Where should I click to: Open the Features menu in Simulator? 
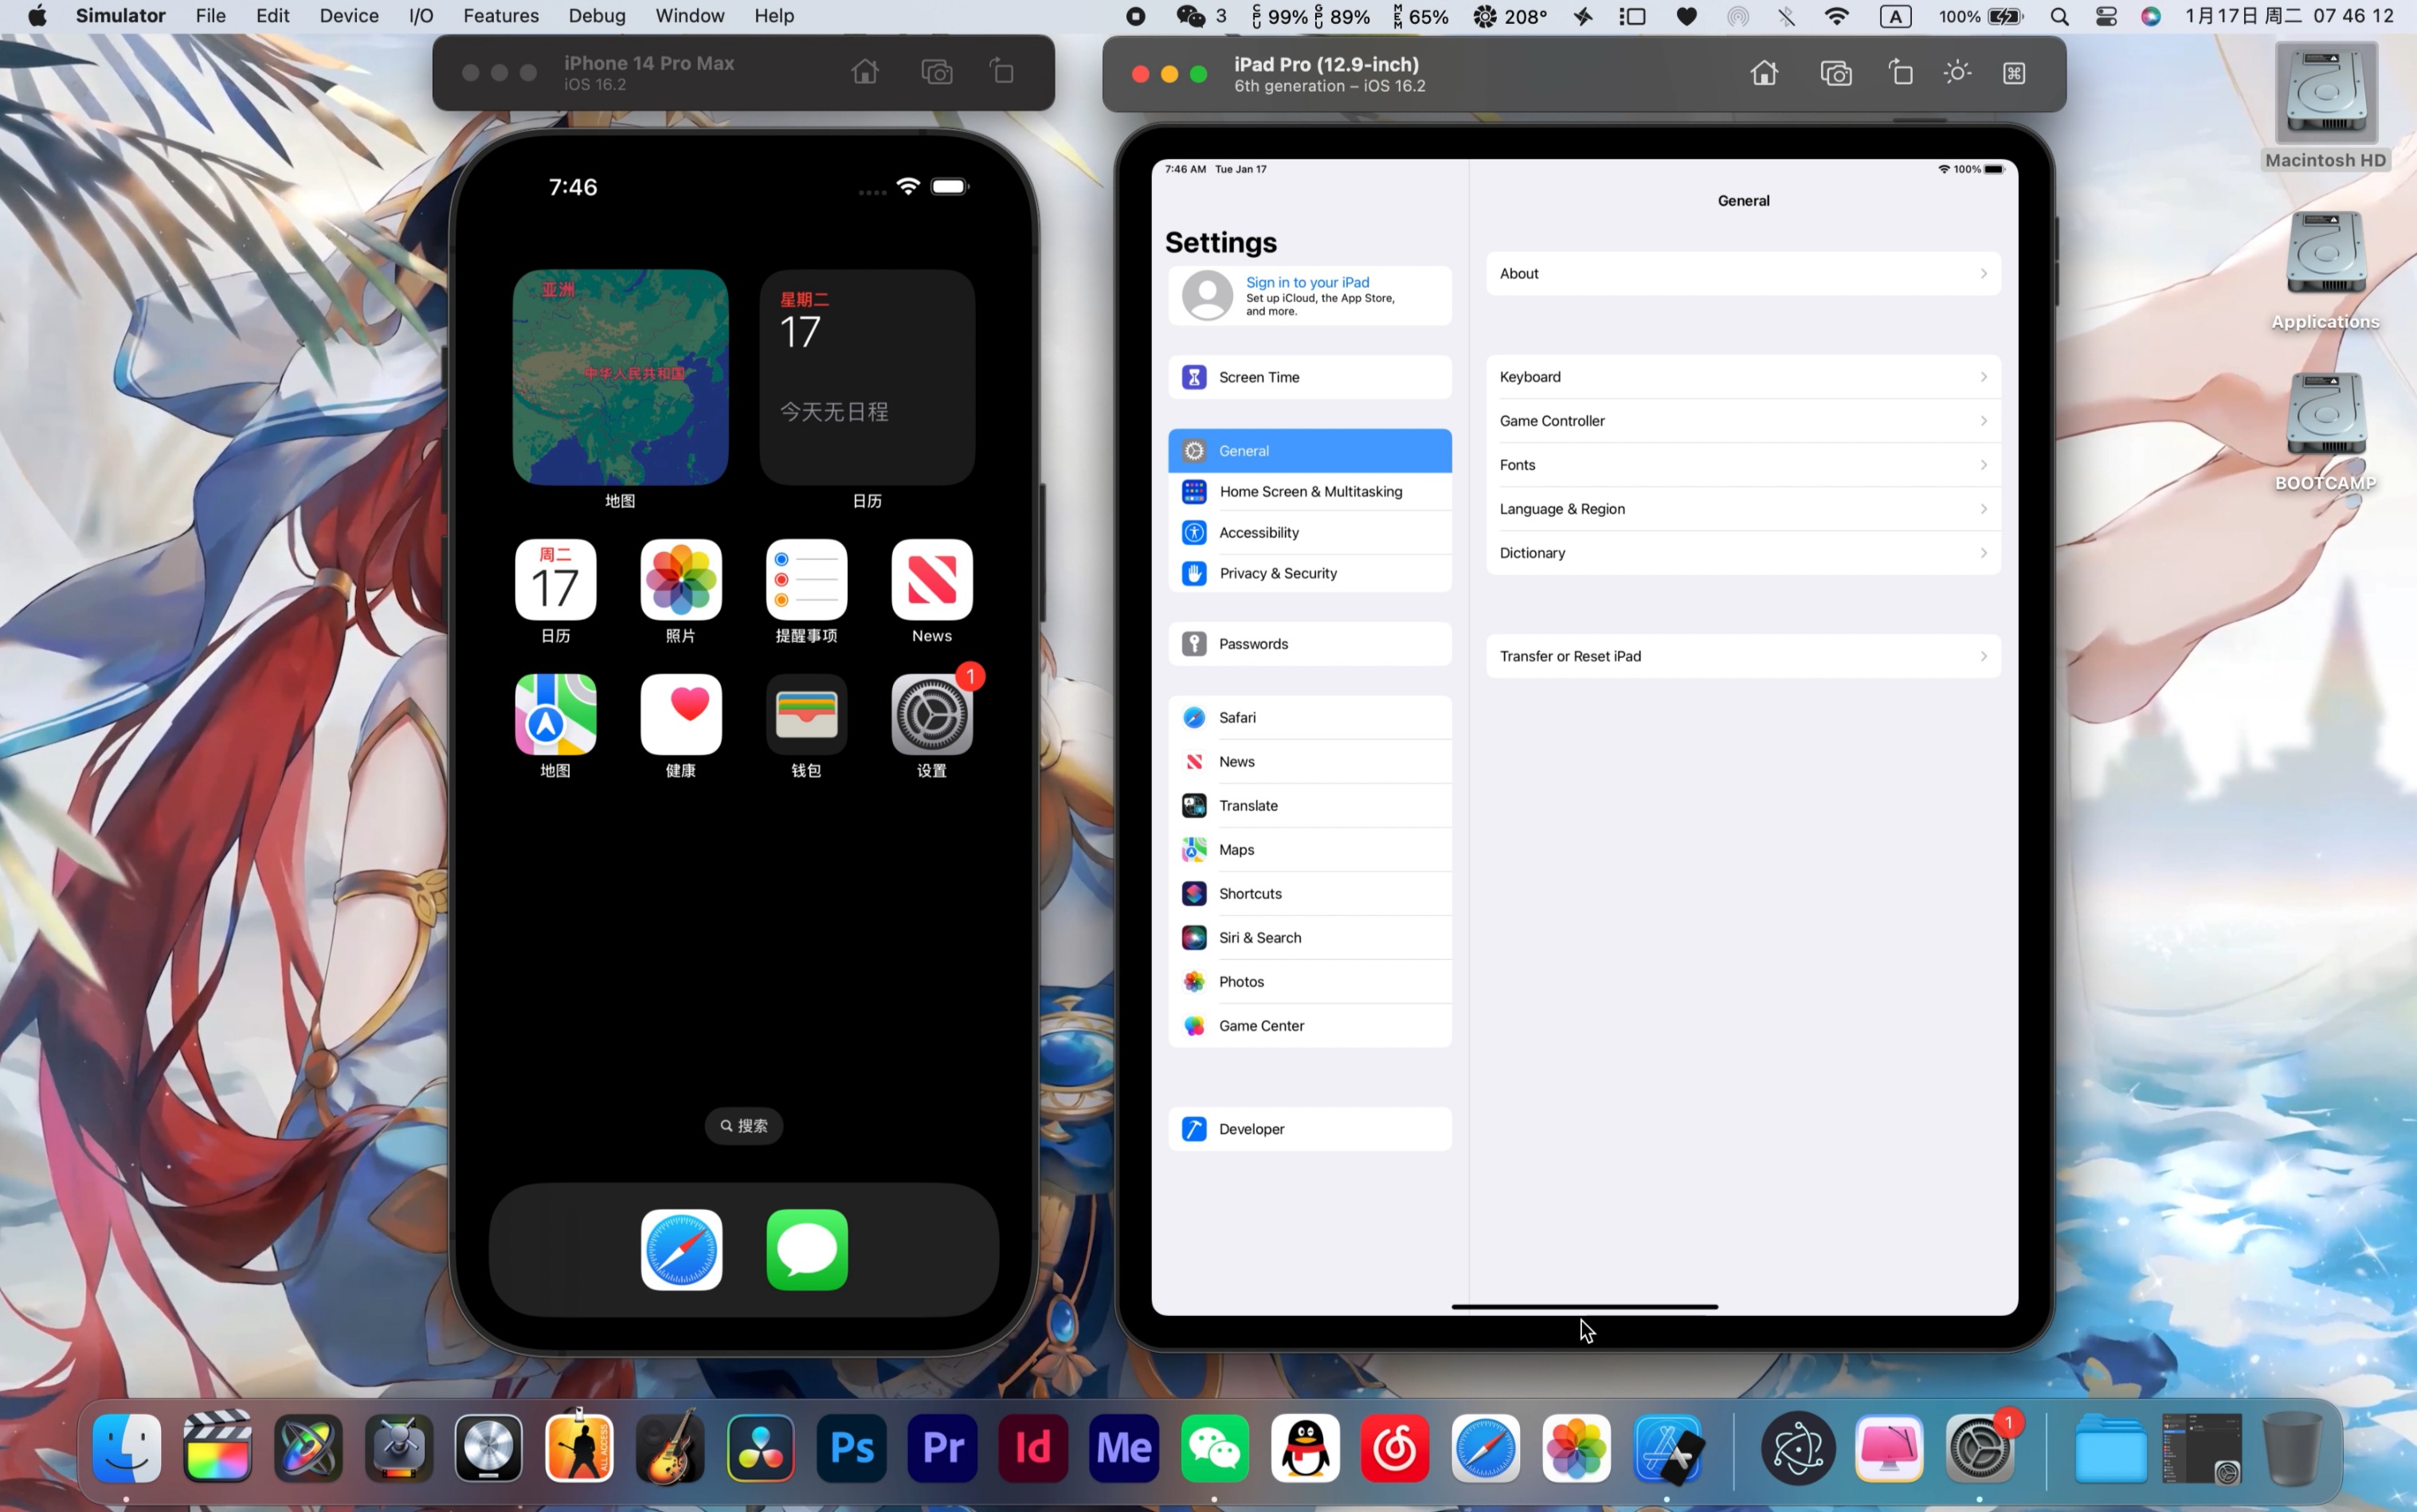[x=501, y=16]
